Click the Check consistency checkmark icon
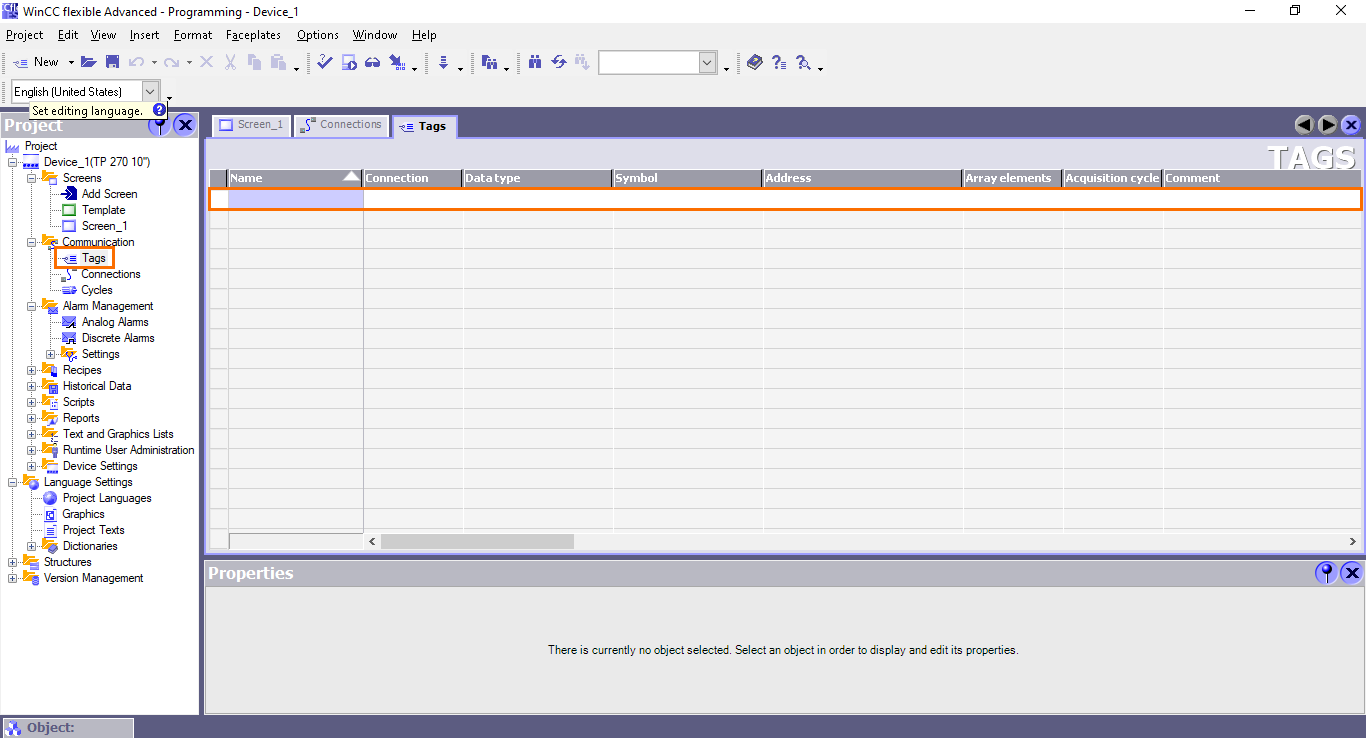Viewport: 1366px width, 738px height. [x=325, y=62]
